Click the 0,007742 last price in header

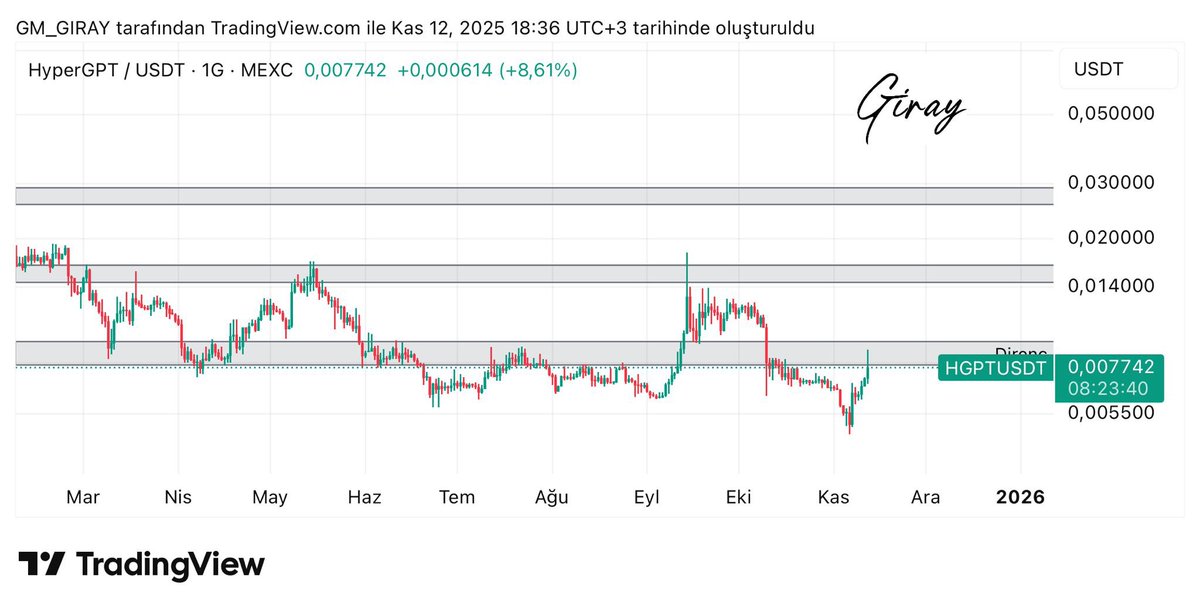pyautogui.click(x=345, y=71)
